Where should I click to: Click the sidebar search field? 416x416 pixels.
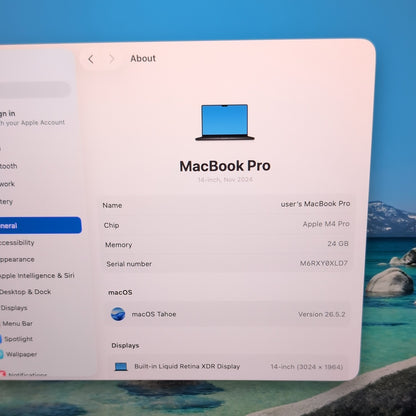click(35, 89)
